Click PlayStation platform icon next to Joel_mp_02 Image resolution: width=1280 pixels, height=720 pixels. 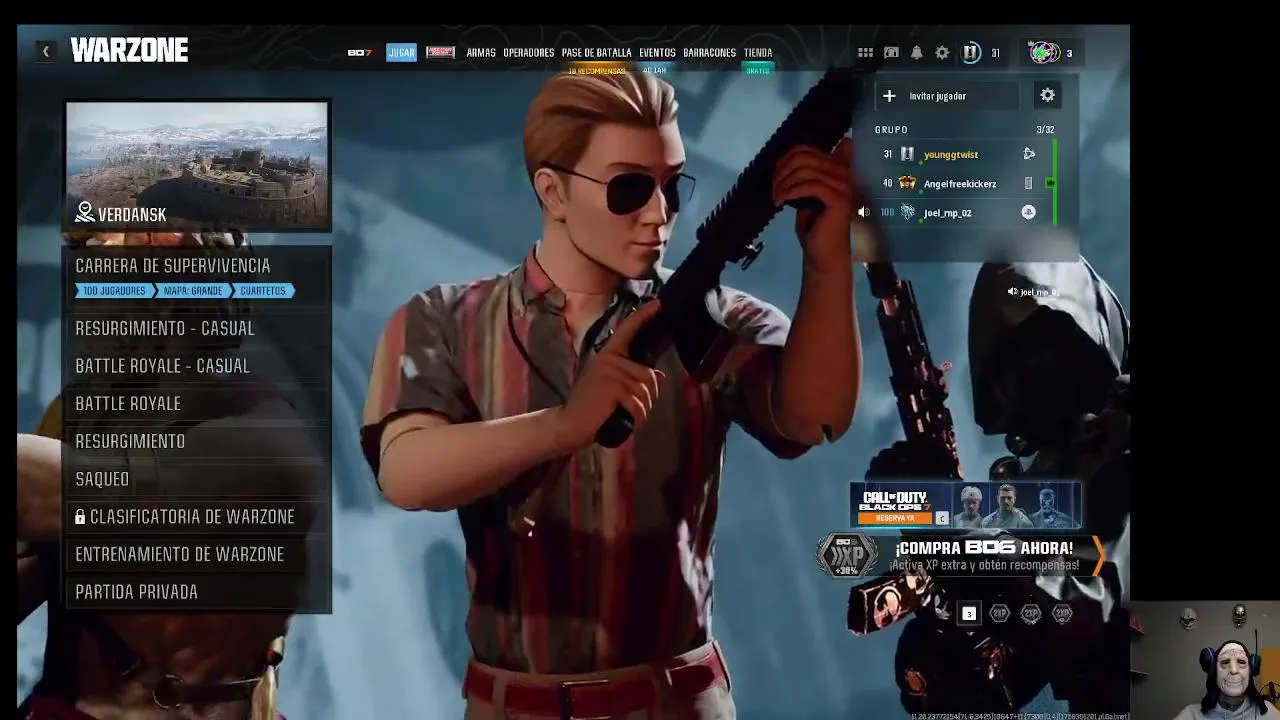[1028, 212]
